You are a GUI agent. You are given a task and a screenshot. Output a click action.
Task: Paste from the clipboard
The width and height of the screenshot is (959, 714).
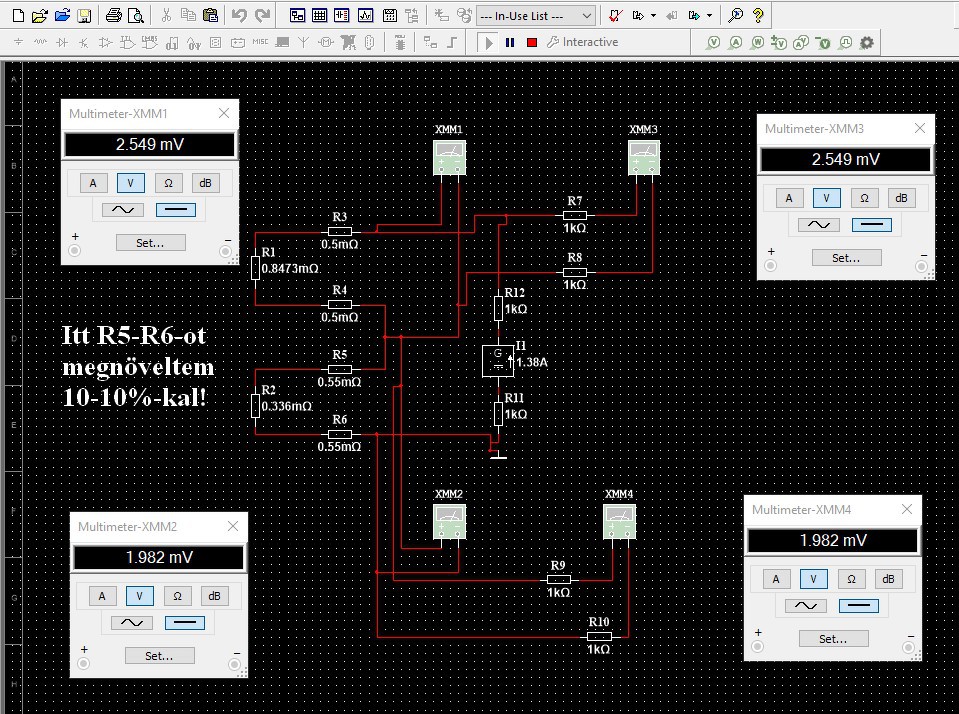pos(210,16)
